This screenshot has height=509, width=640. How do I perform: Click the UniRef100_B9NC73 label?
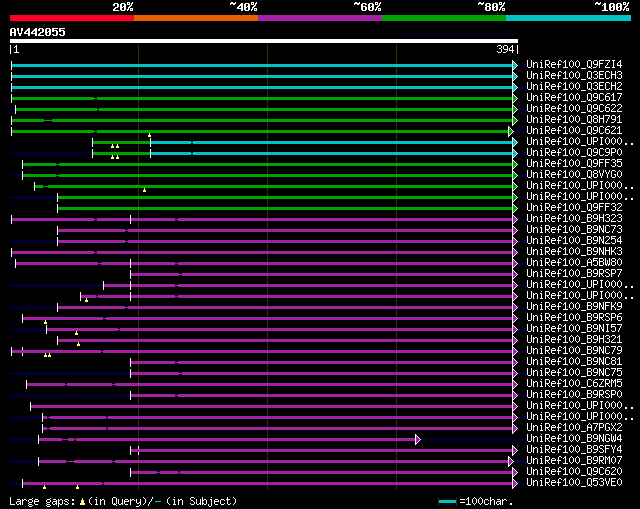(574, 229)
